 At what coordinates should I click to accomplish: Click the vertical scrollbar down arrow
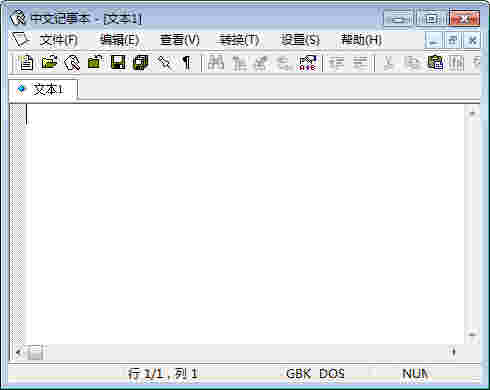click(472, 335)
